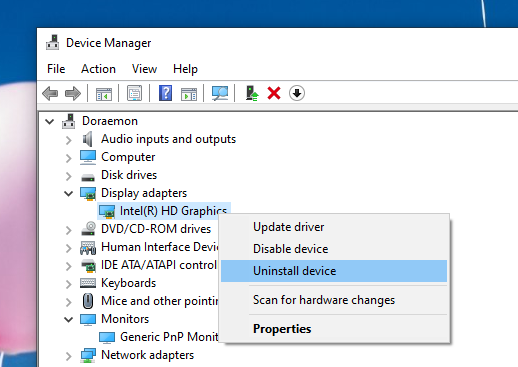The image size is (518, 367).
Task: Click the red X Uninstall device icon
Action: (274, 93)
